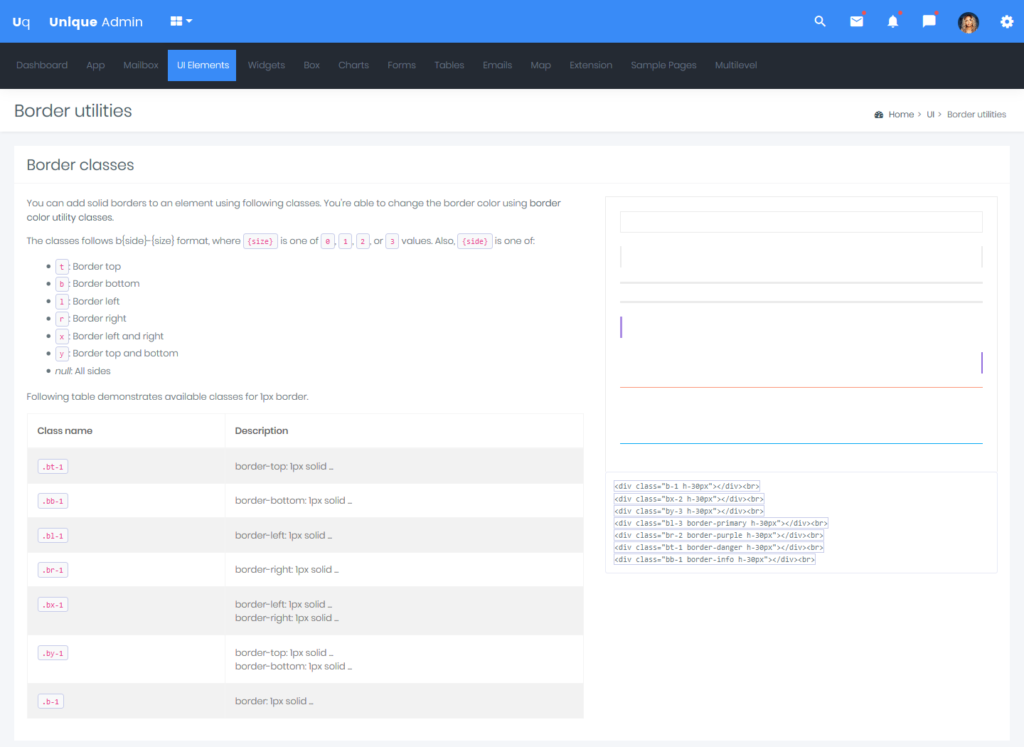Screen dimensions: 1024x747
Task: Expand the apps grid dropdown caret
Action: point(190,20)
